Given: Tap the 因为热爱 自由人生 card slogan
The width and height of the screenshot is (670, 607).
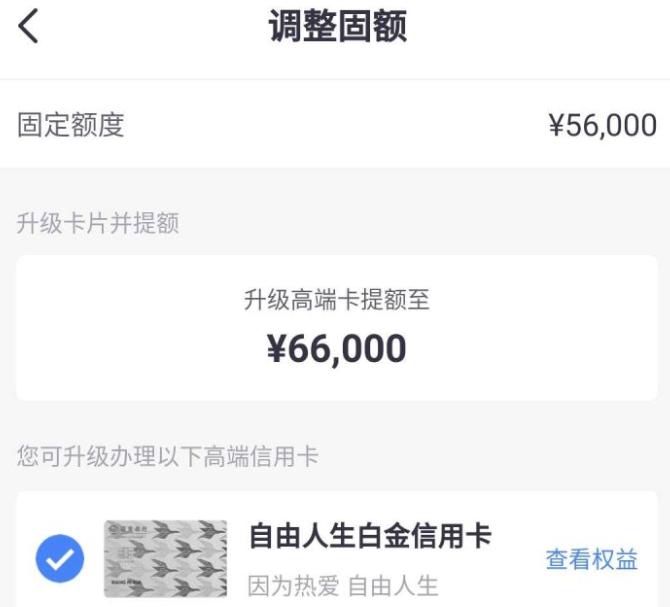Looking at the screenshot, I should tap(343, 586).
